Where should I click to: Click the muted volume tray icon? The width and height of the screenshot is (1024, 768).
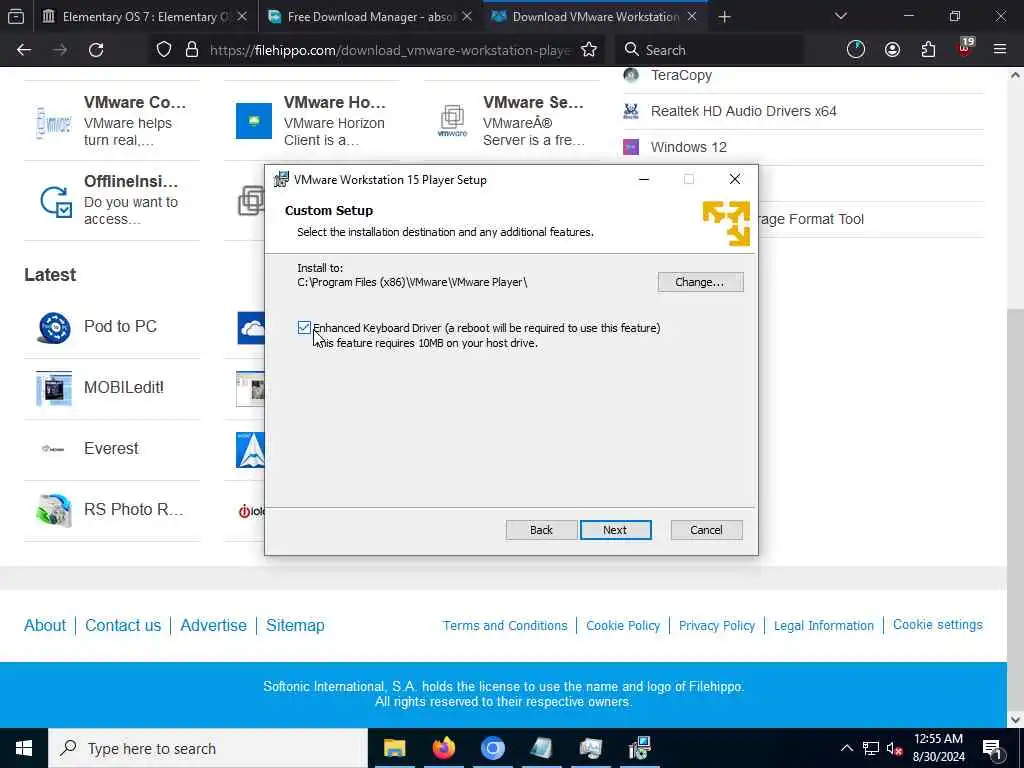895,748
